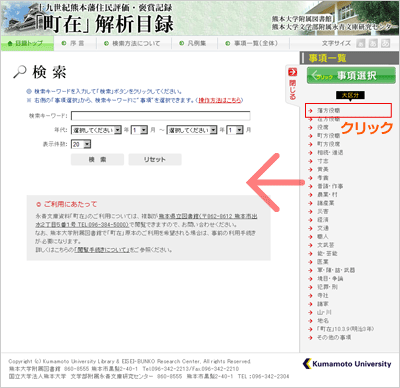Select 町方役席 in the category list
Viewport: 400px width, 388px height.
[328, 144]
